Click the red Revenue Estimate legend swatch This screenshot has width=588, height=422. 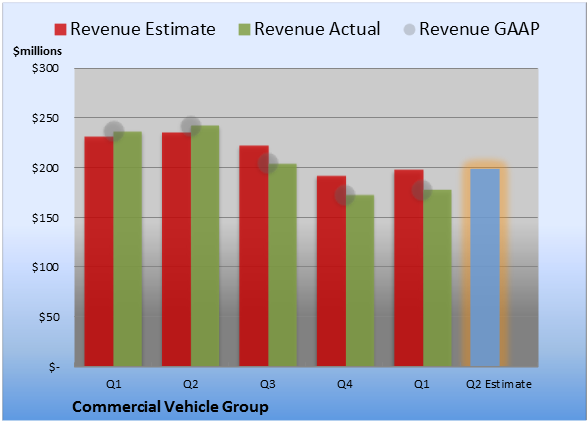(x=60, y=29)
